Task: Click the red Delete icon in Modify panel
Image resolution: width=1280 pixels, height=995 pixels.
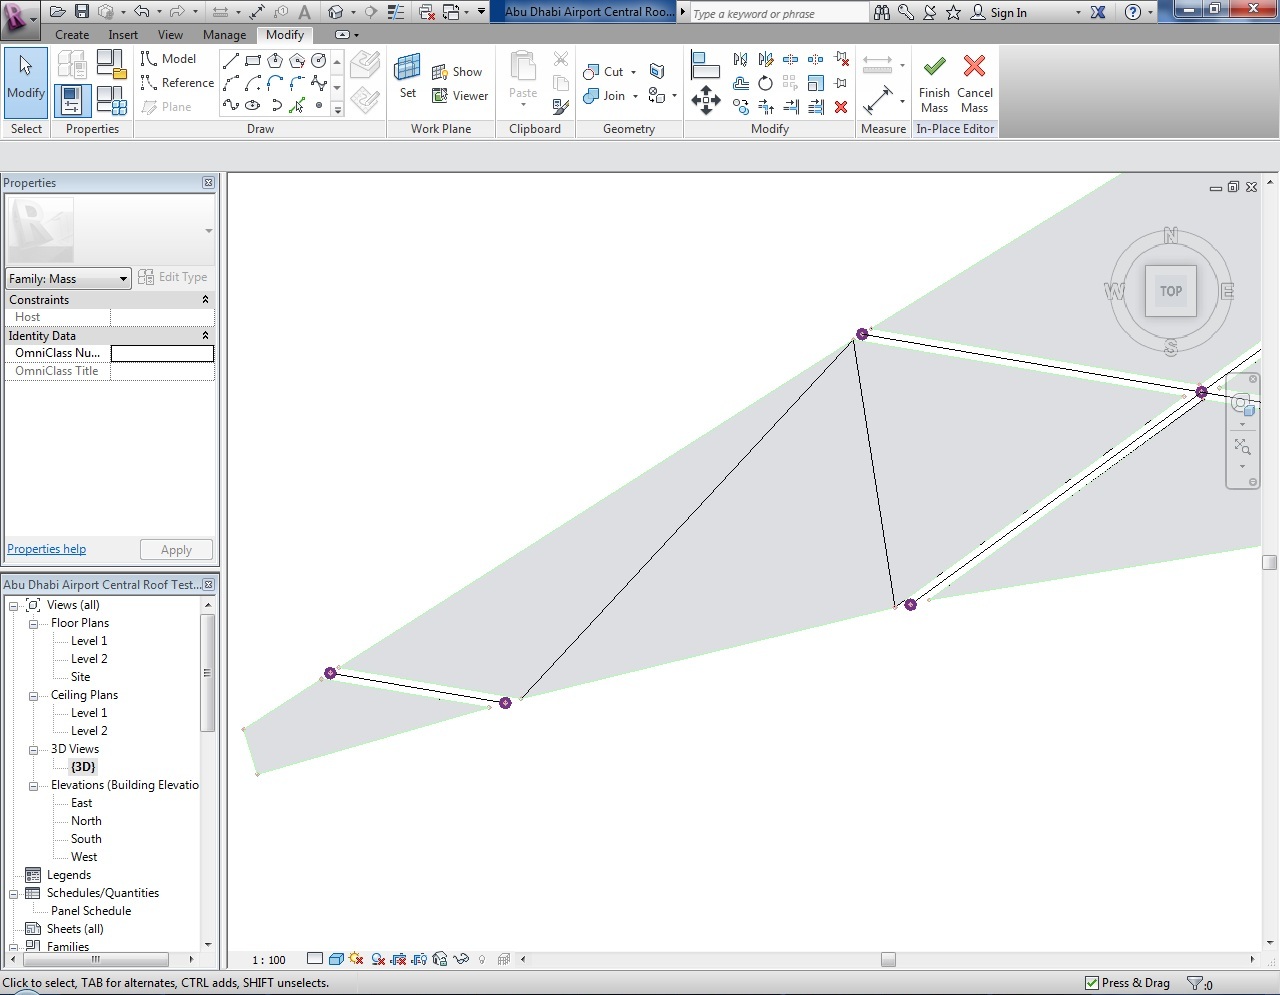Action: [841, 107]
